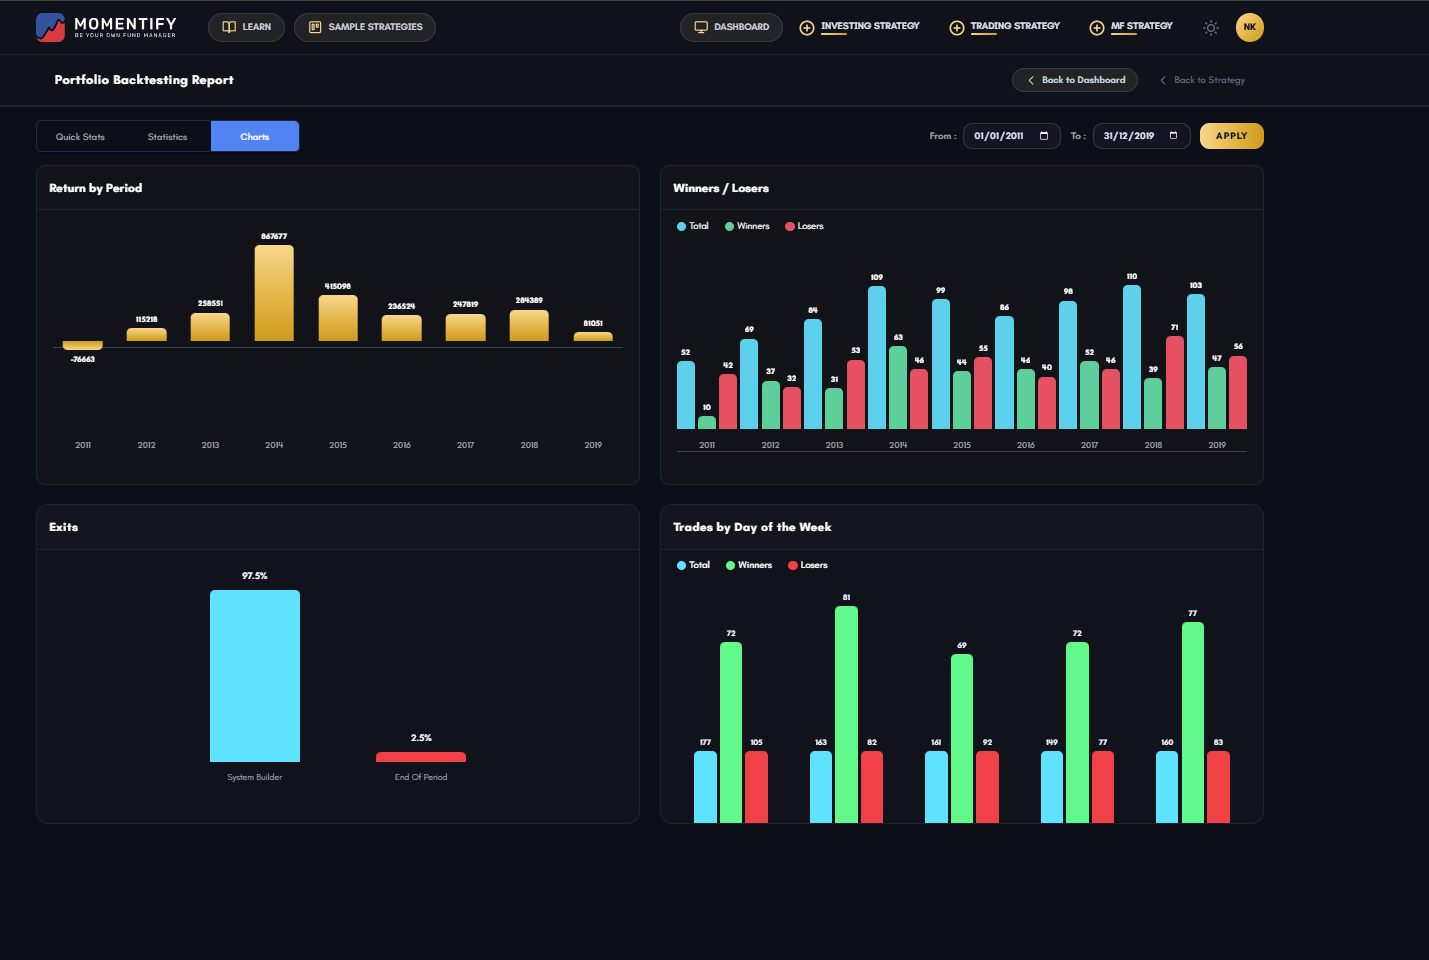Viewport: 1429px width, 960px height.
Task: Toggle Winners series in Winners / Losers legend
Action: (x=747, y=226)
